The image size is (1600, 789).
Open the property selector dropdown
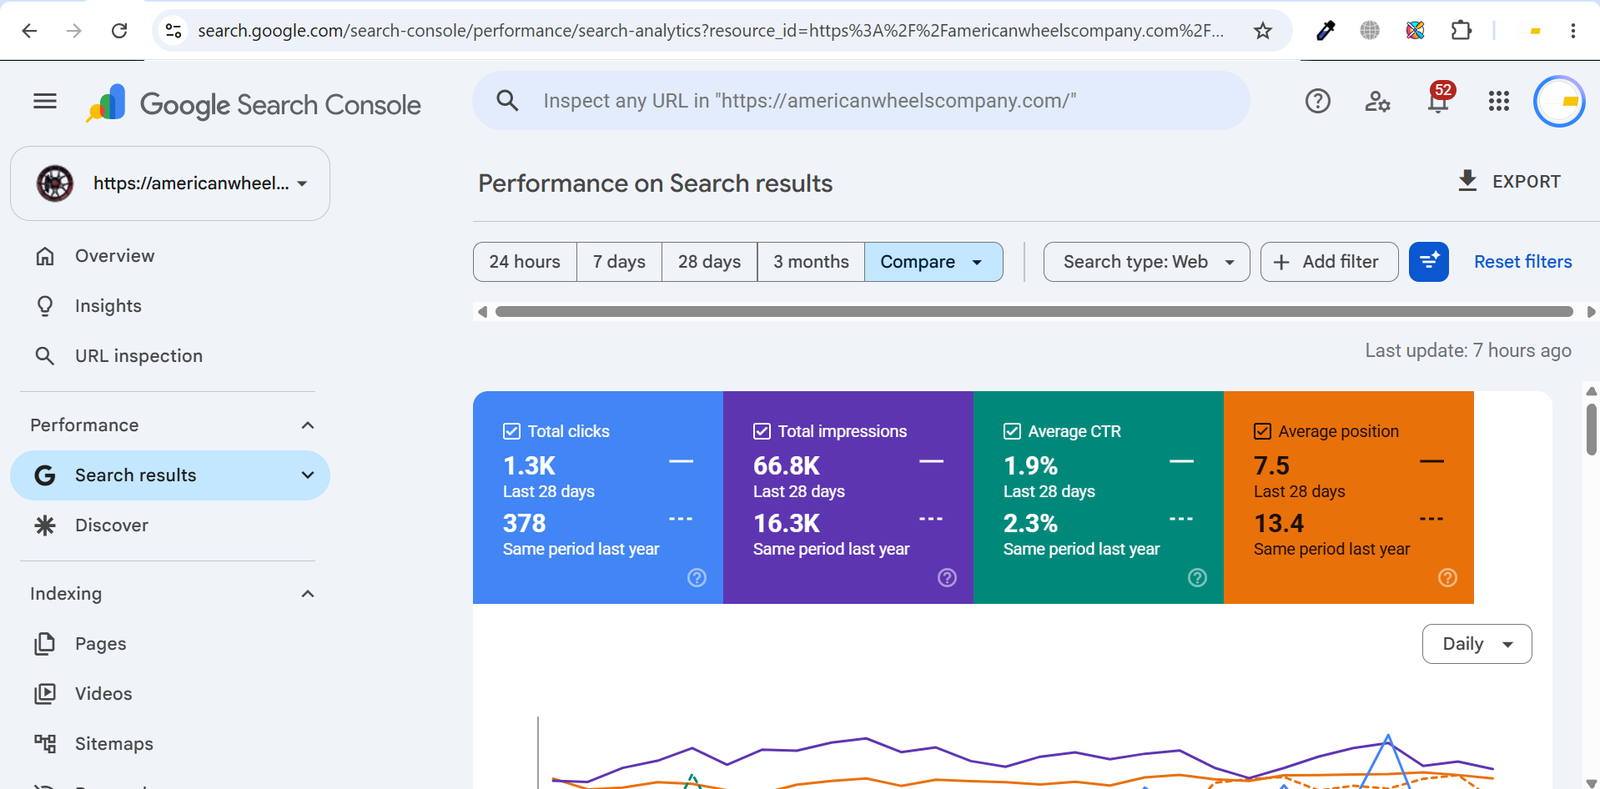[170, 184]
